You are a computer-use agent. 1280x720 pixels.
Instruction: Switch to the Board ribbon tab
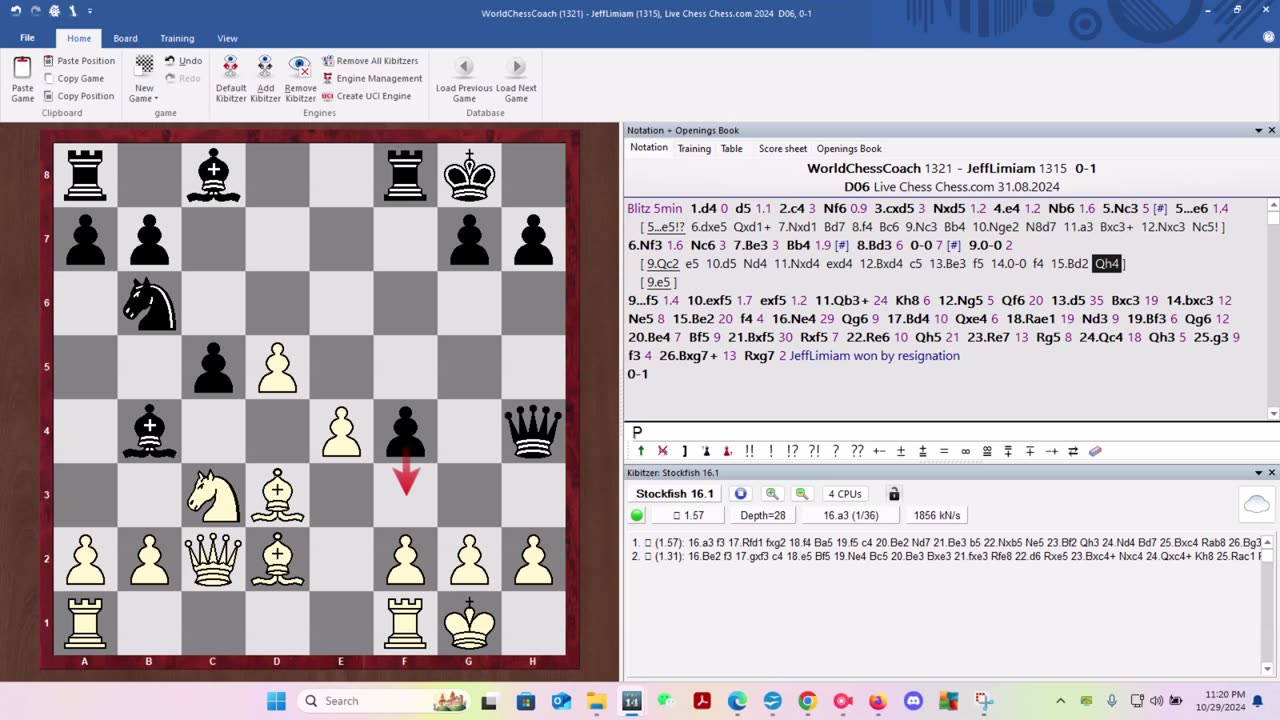(x=125, y=38)
